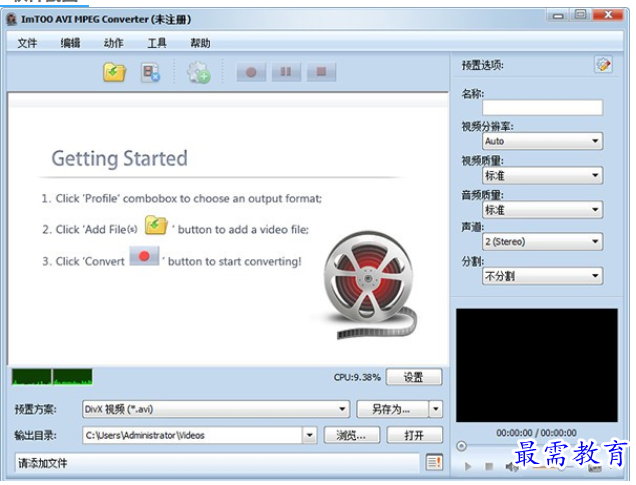Click the '请添加文件' status text
The image size is (636, 485).
pyautogui.click(x=43, y=463)
